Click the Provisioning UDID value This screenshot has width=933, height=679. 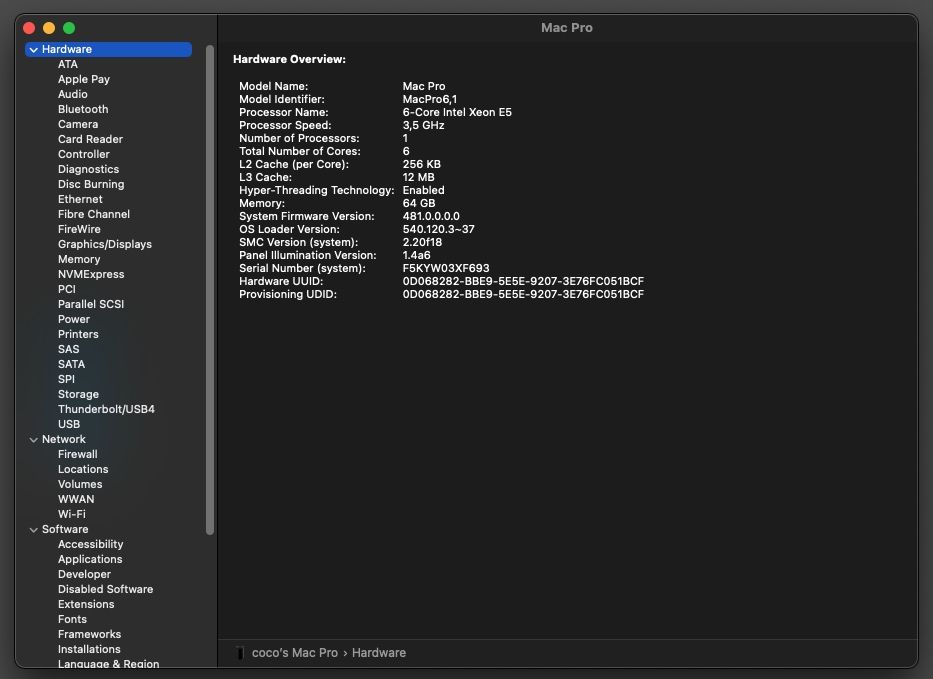(523, 295)
